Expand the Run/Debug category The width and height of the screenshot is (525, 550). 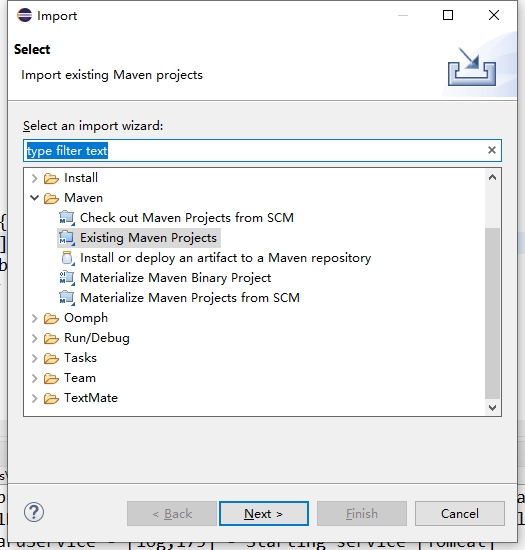(x=34, y=338)
